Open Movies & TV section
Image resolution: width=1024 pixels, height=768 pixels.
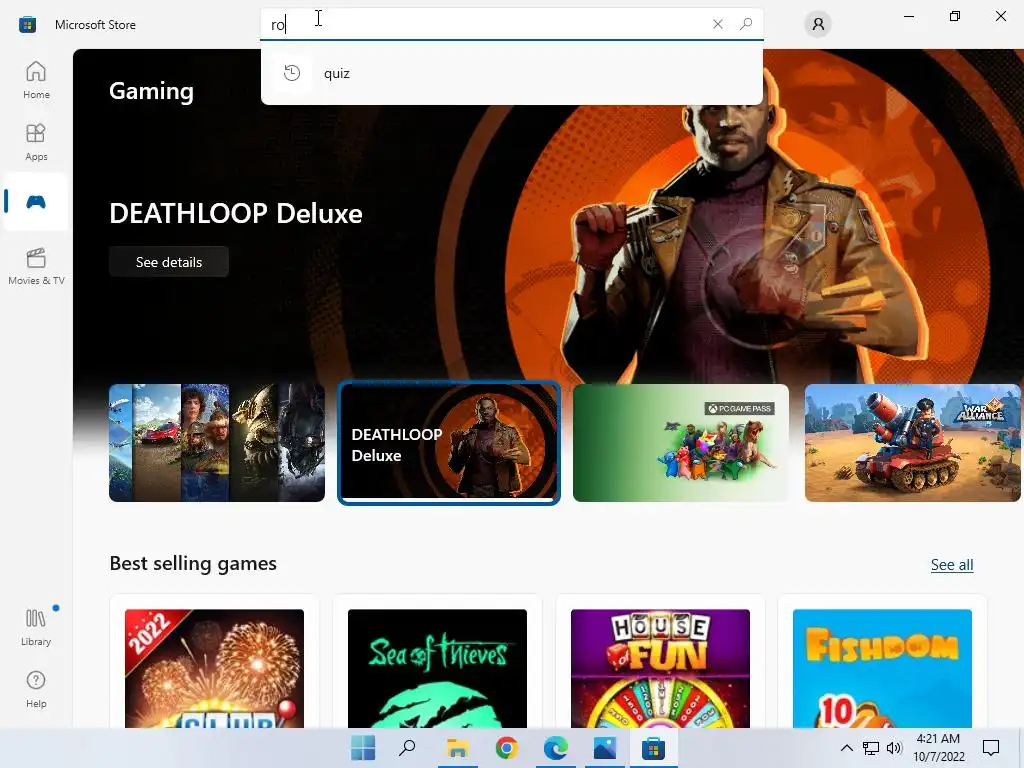(x=36, y=266)
